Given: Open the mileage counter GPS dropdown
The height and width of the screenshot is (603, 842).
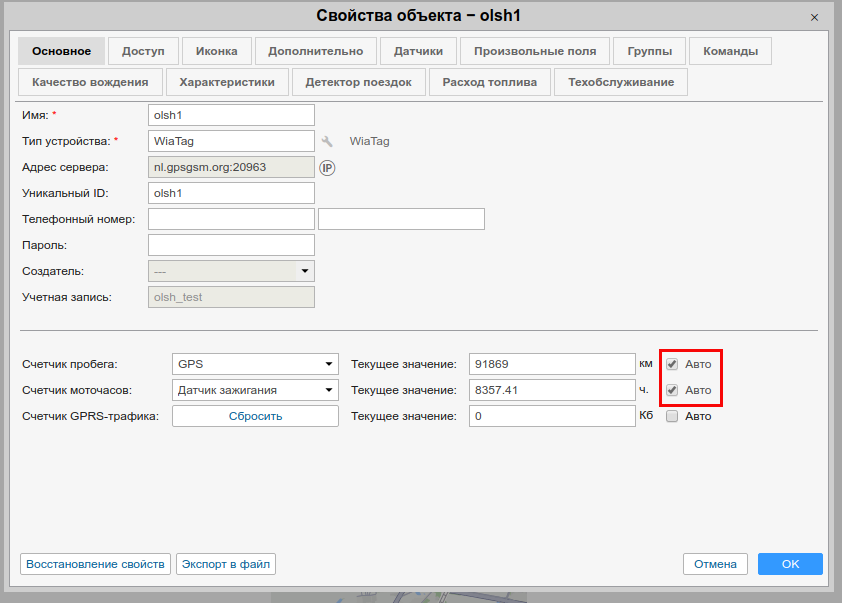Looking at the screenshot, I should click(x=255, y=364).
